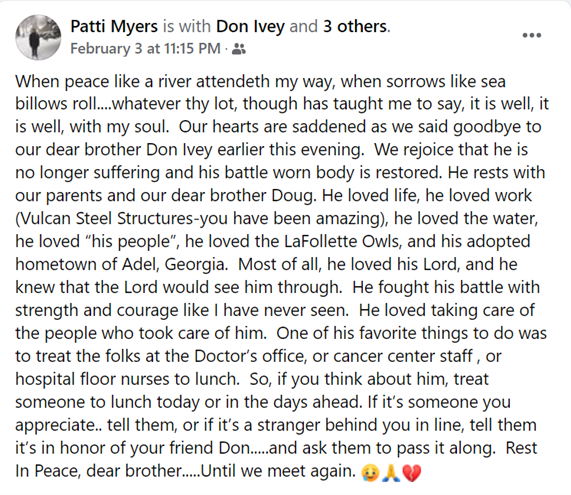This screenshot has width=571, height=495.
Task: Click the phrase "Until we meet again"
Action: click(x=277, y=471)
